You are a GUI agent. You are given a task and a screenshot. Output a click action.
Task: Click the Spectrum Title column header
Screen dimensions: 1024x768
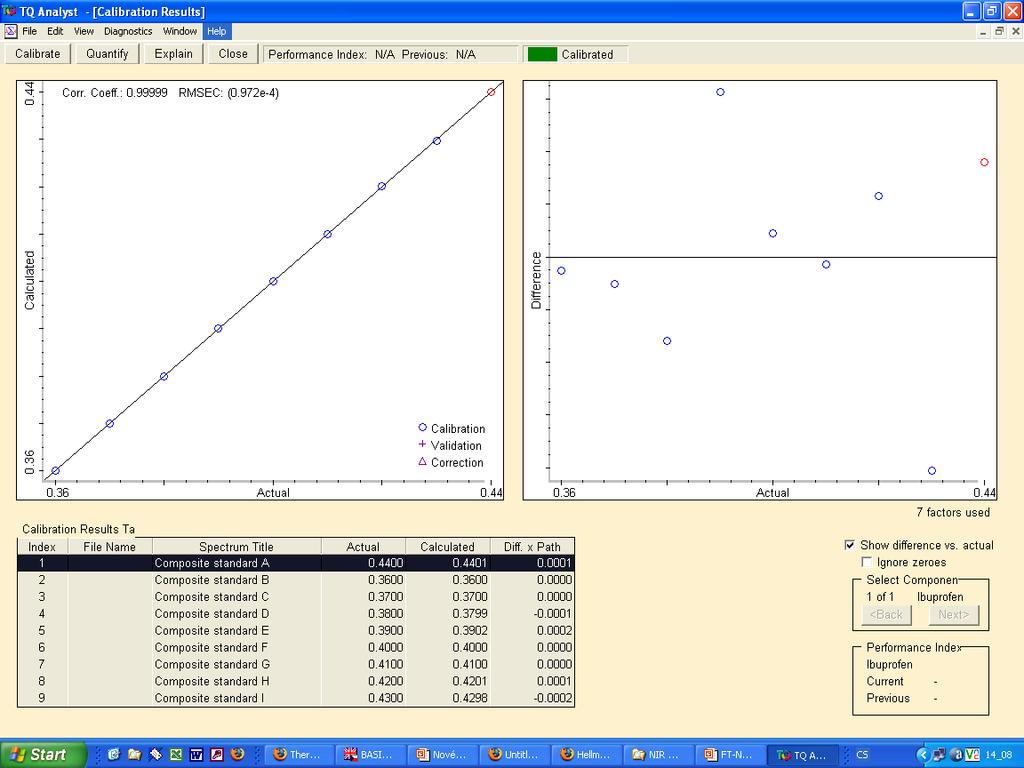point(236,547)
